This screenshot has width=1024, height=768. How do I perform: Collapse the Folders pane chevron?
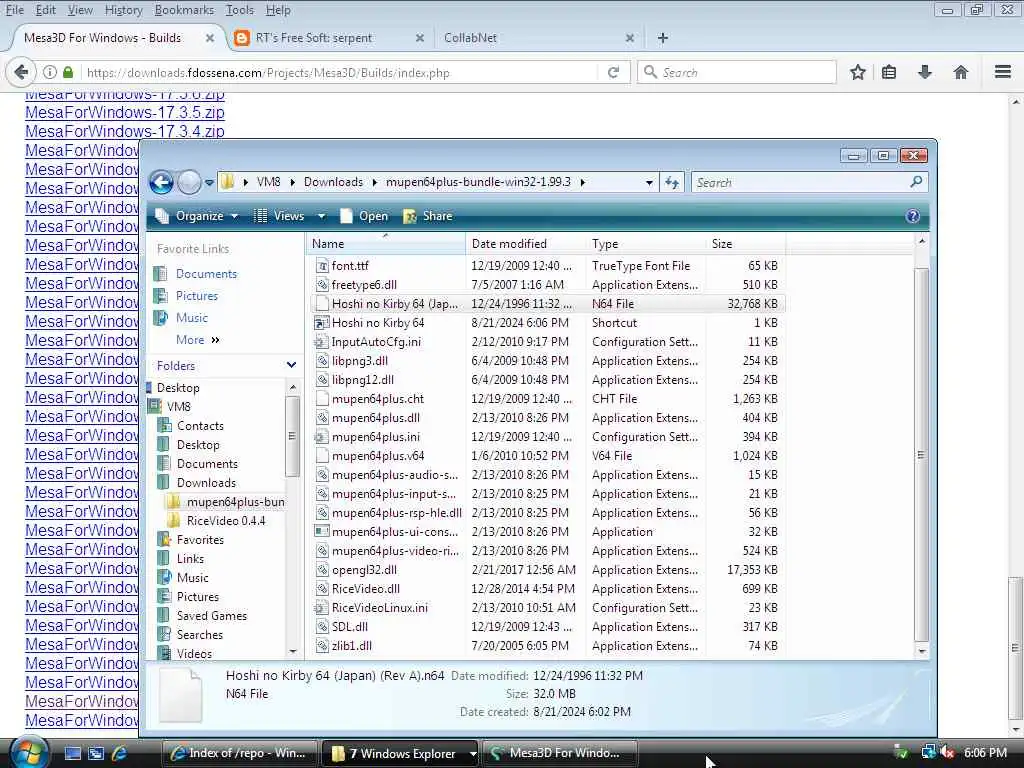(291, 365)
